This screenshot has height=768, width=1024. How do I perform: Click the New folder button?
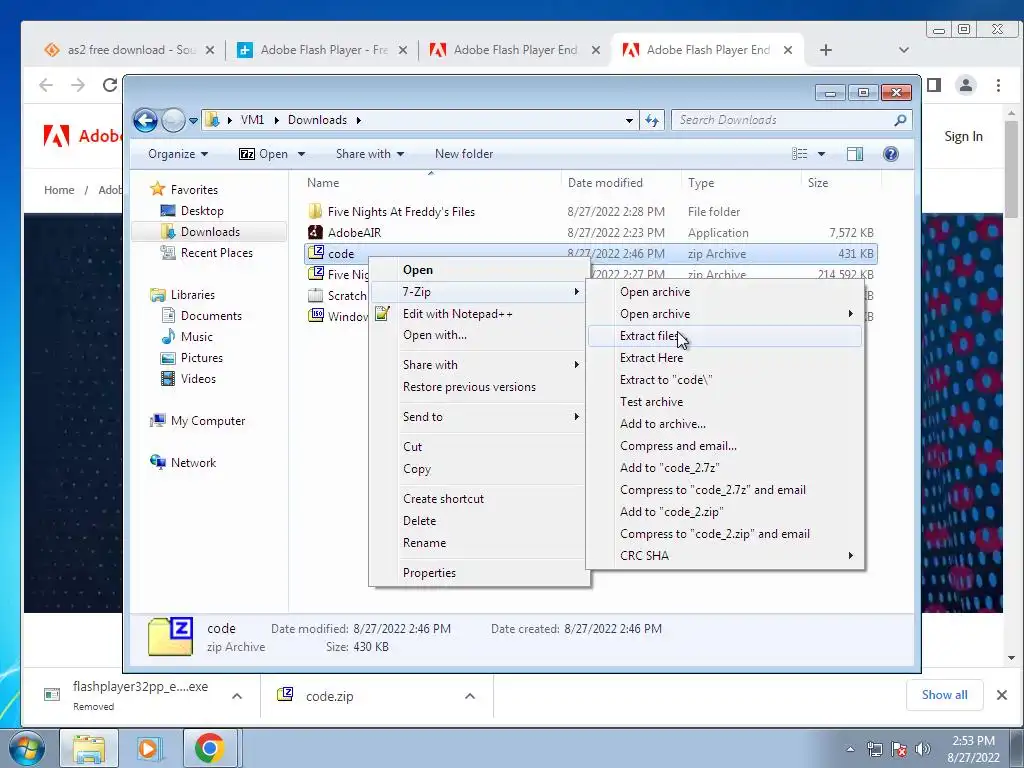pos(464,154)
